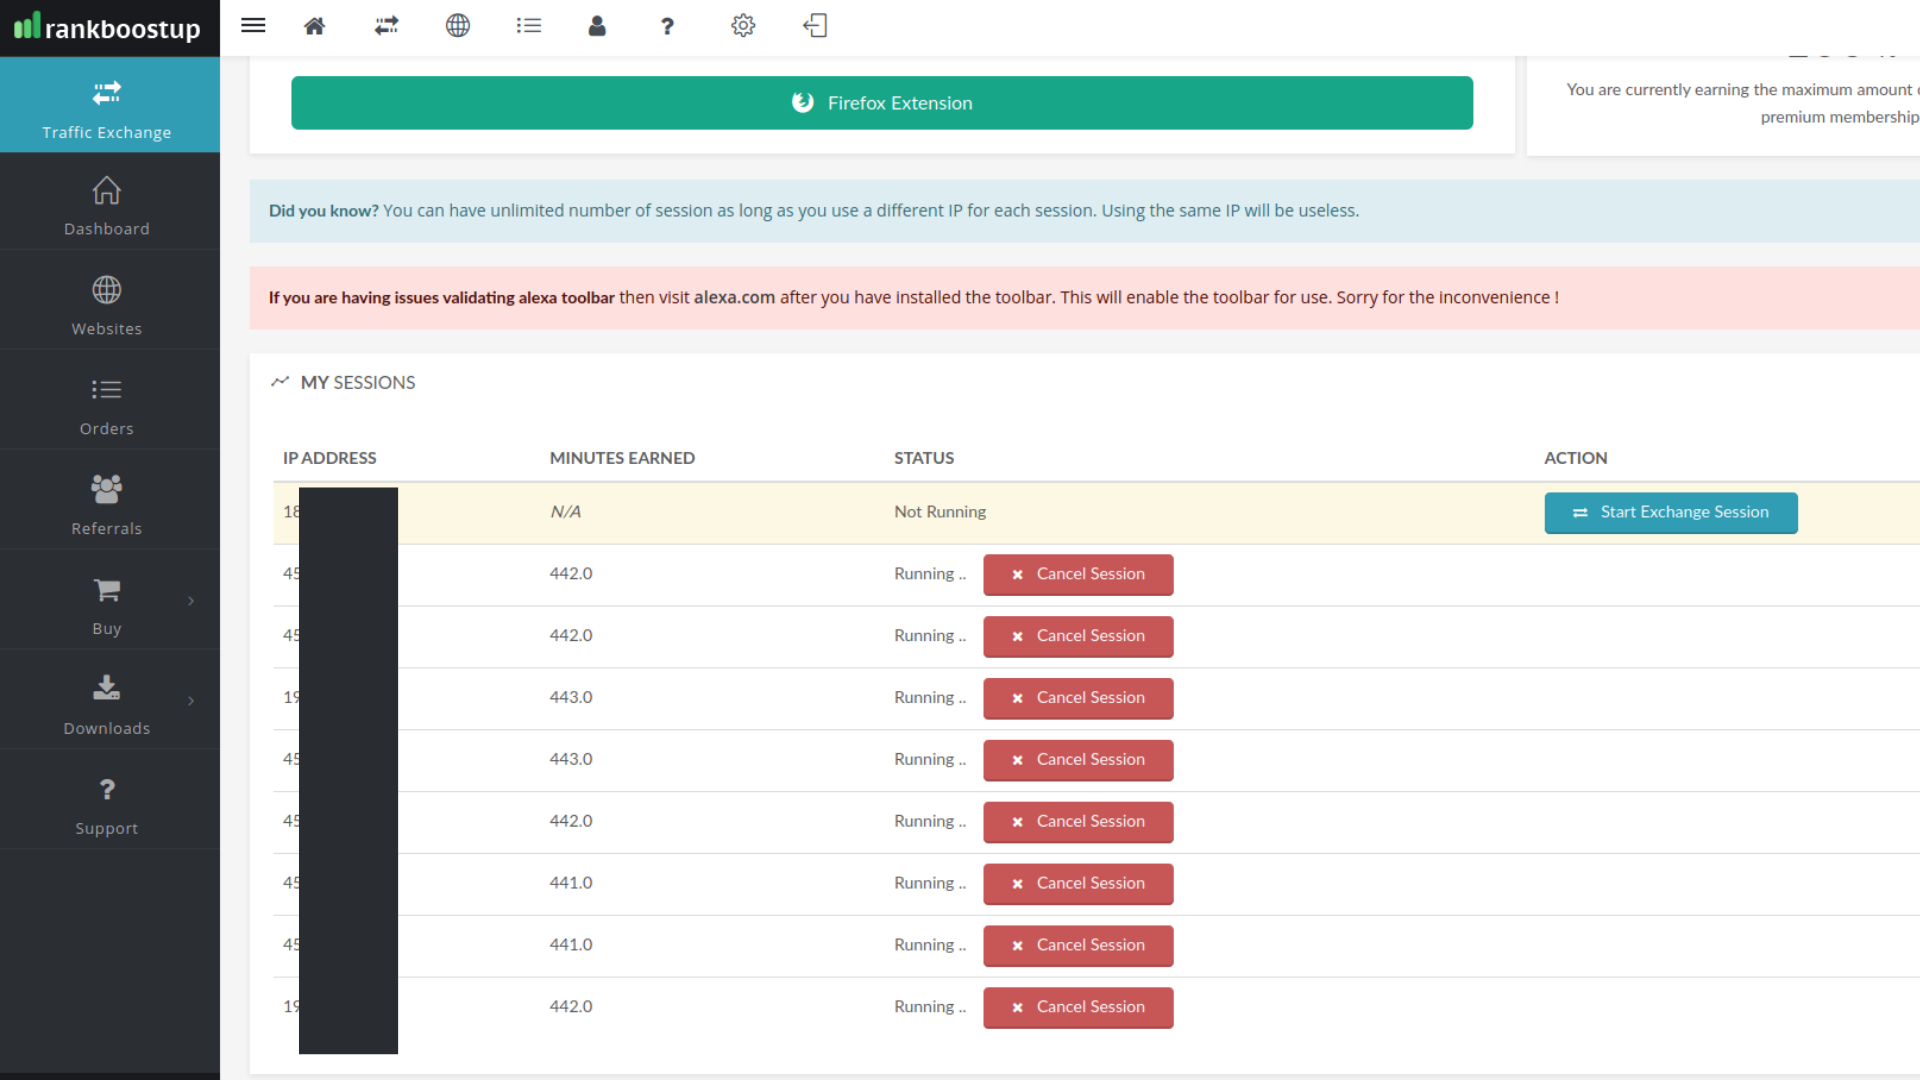Expand the Downloads submenu chevron

pos(192,700)
